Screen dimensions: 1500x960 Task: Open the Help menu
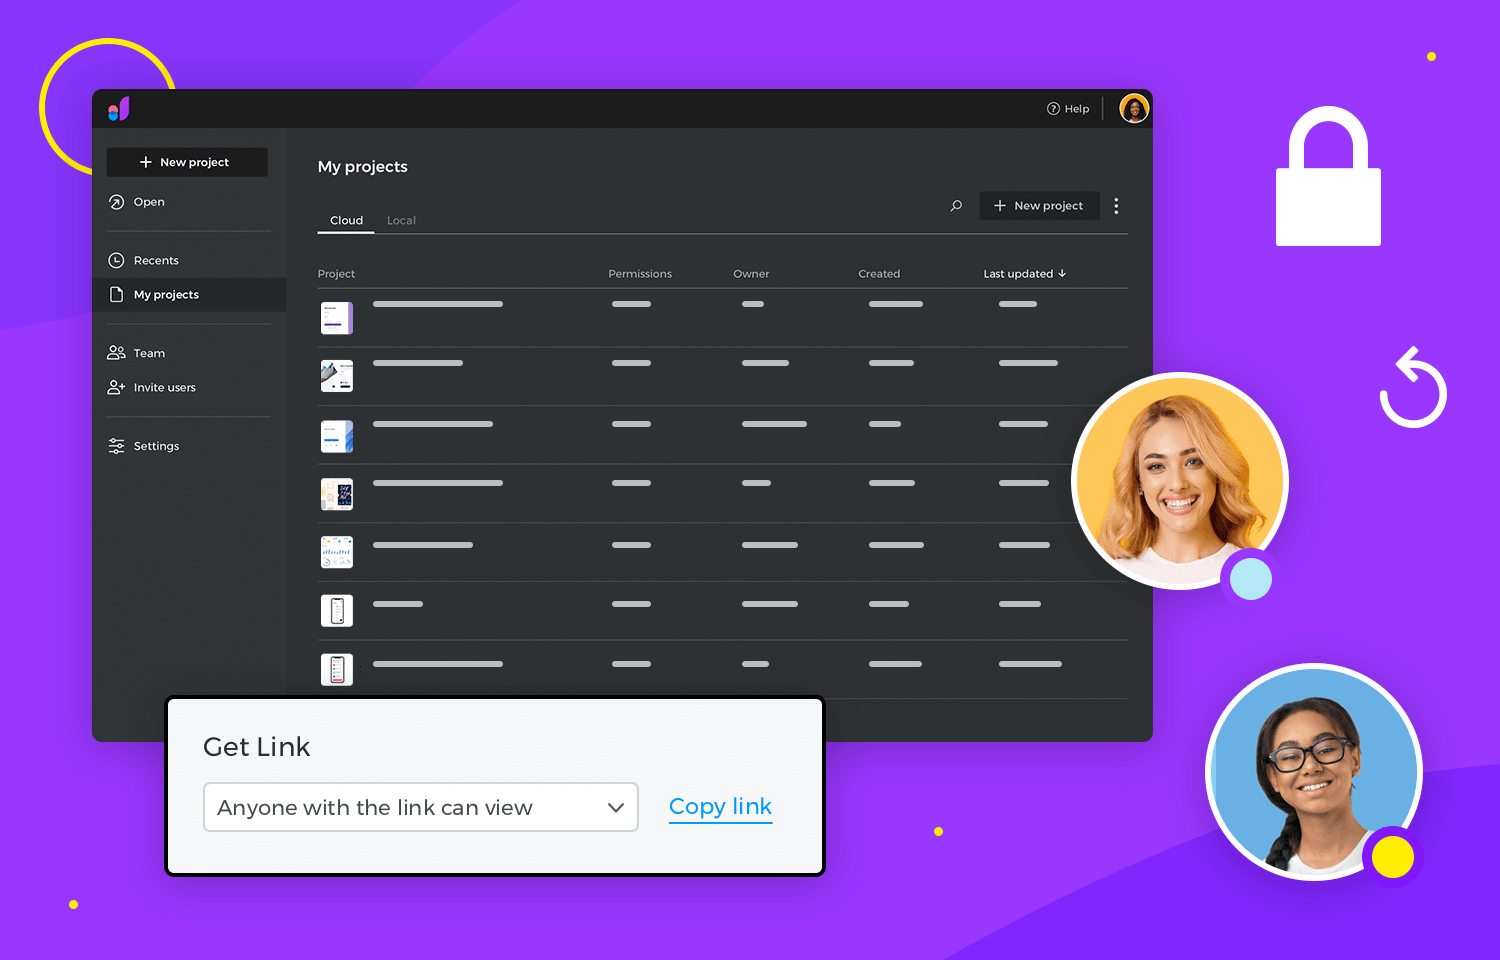pyautogui.click(x=1068, y=108)
